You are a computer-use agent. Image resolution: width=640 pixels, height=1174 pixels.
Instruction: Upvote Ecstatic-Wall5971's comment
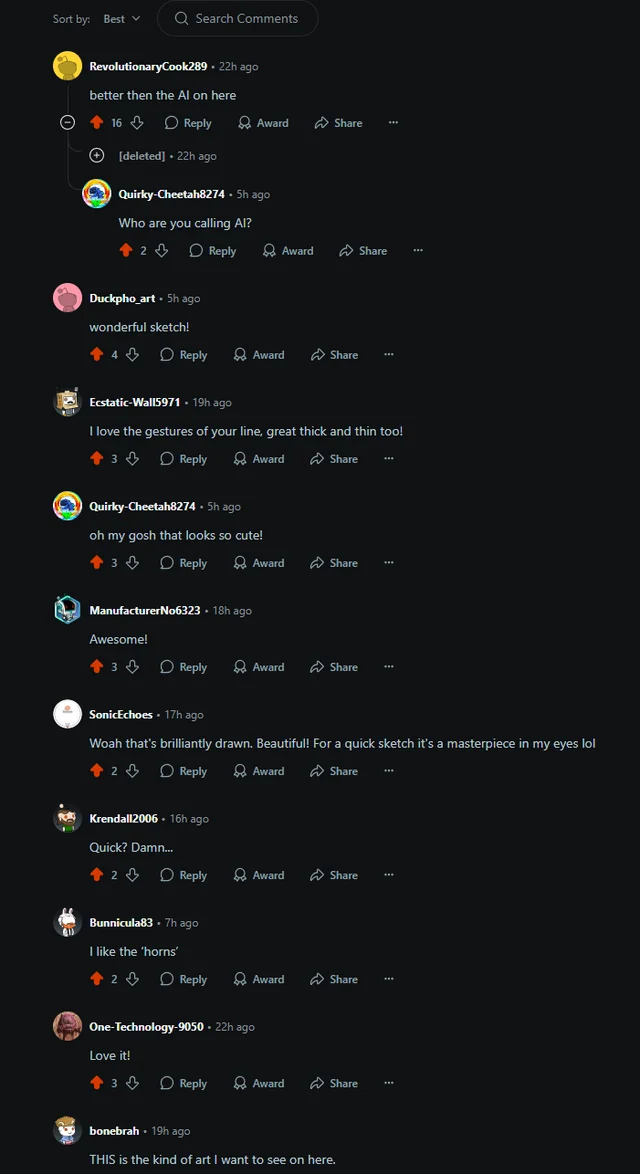point(96,459)
